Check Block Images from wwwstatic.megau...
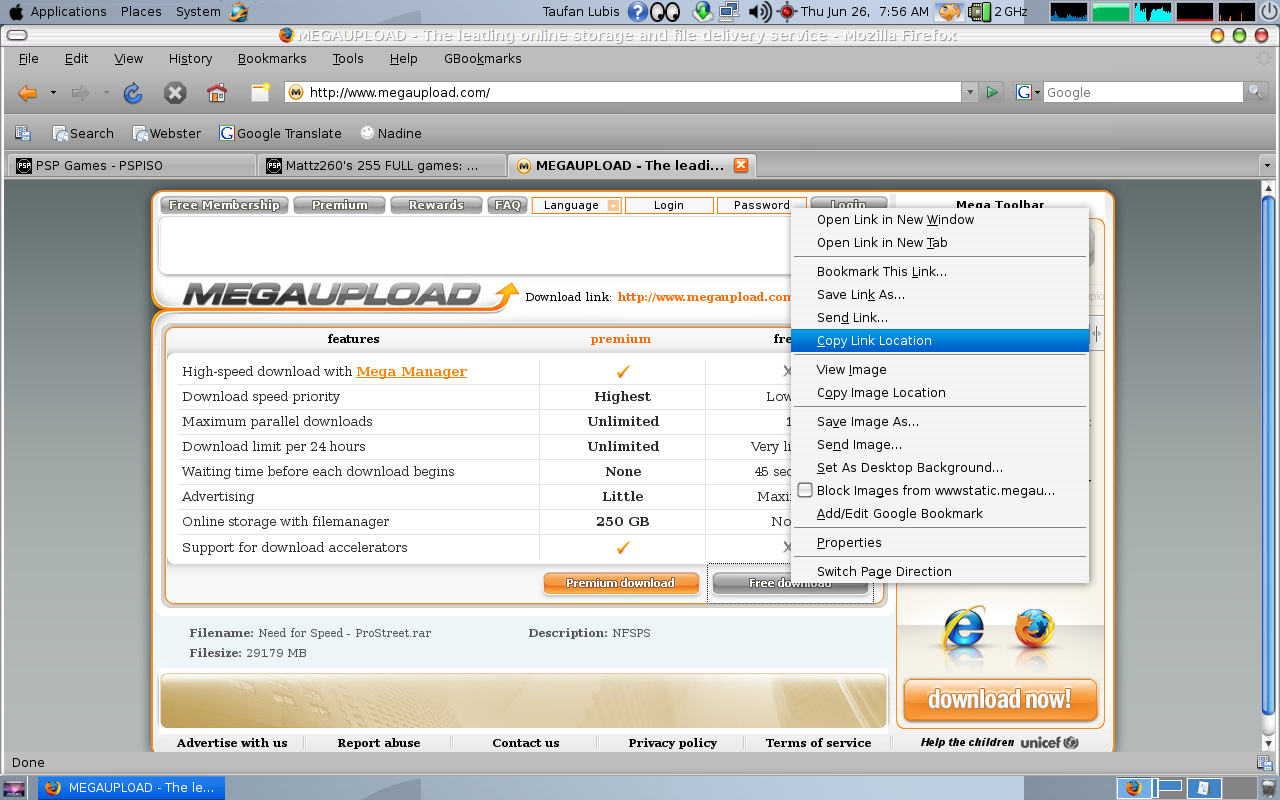The image size is (1280, 800). point(805,490)
